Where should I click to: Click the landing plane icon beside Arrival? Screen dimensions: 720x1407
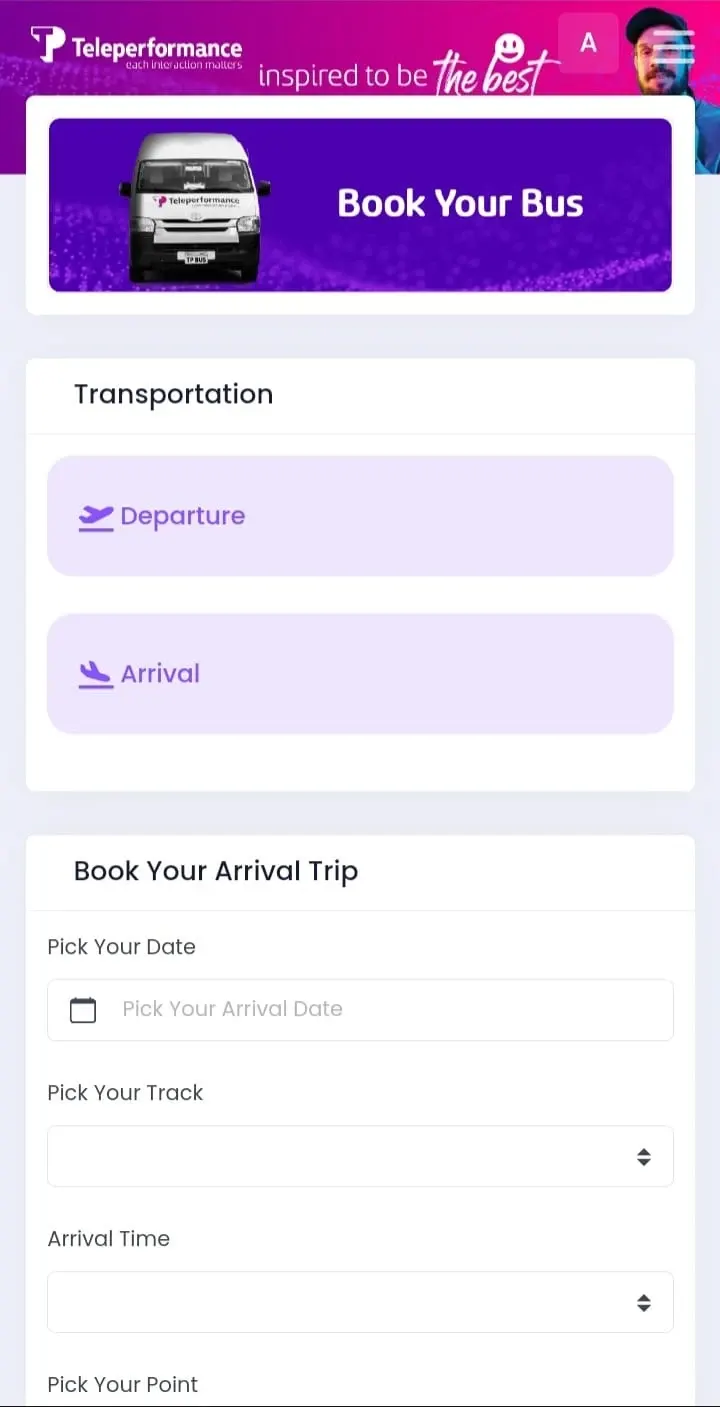click(x=96, y=674)
